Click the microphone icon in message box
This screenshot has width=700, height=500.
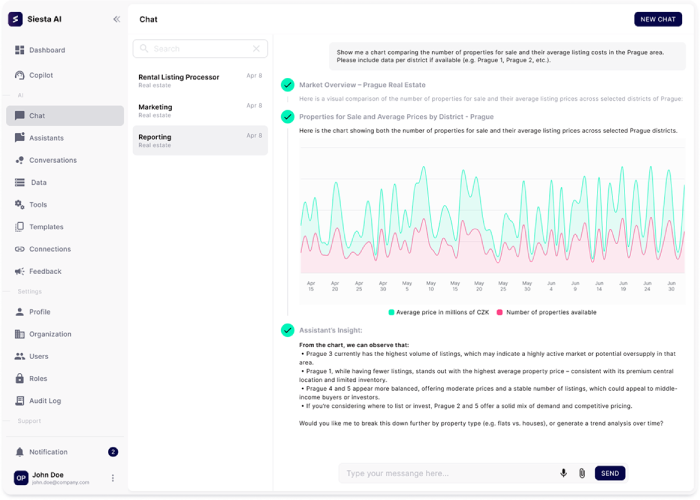coord(564,473)
